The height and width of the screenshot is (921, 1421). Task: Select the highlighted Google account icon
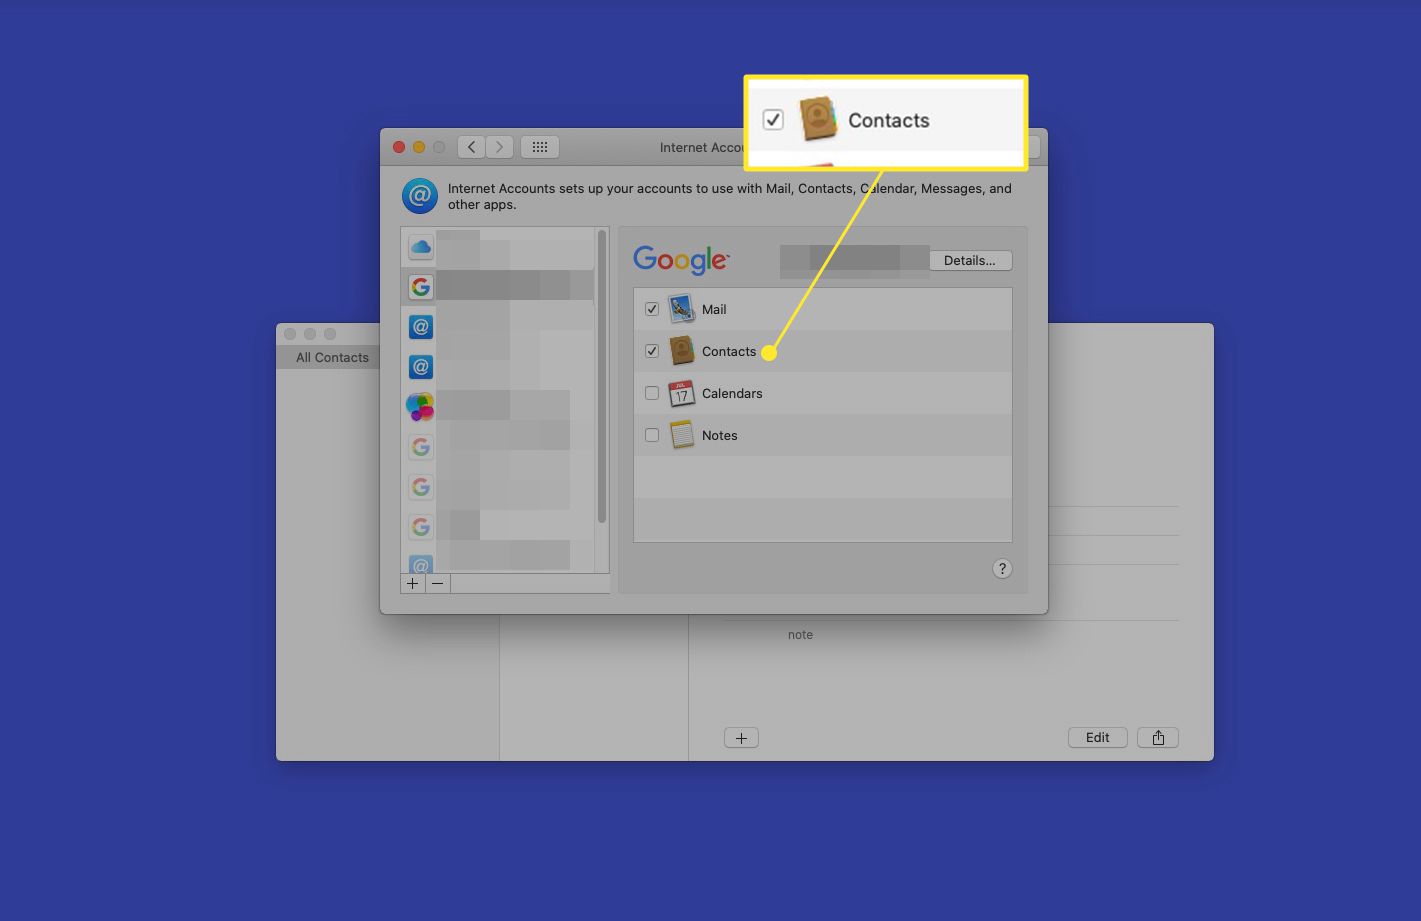tap(421, 287)
